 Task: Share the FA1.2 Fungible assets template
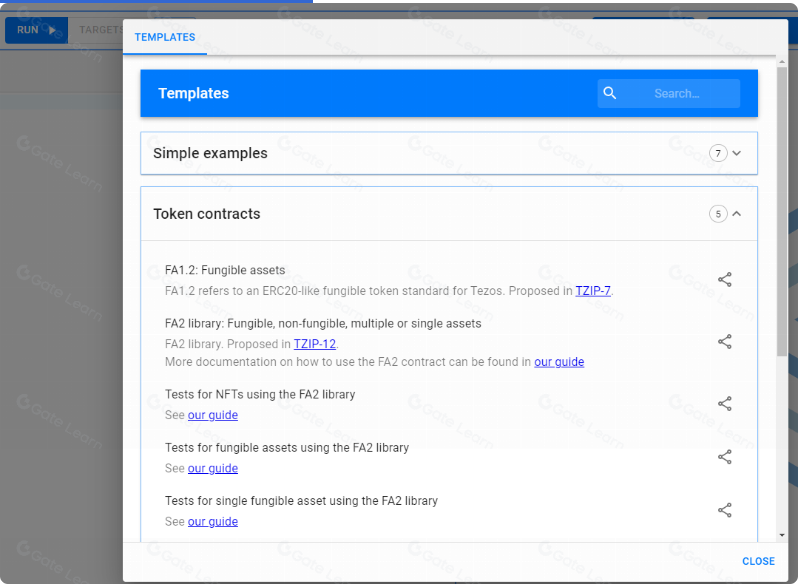(725, 280)
